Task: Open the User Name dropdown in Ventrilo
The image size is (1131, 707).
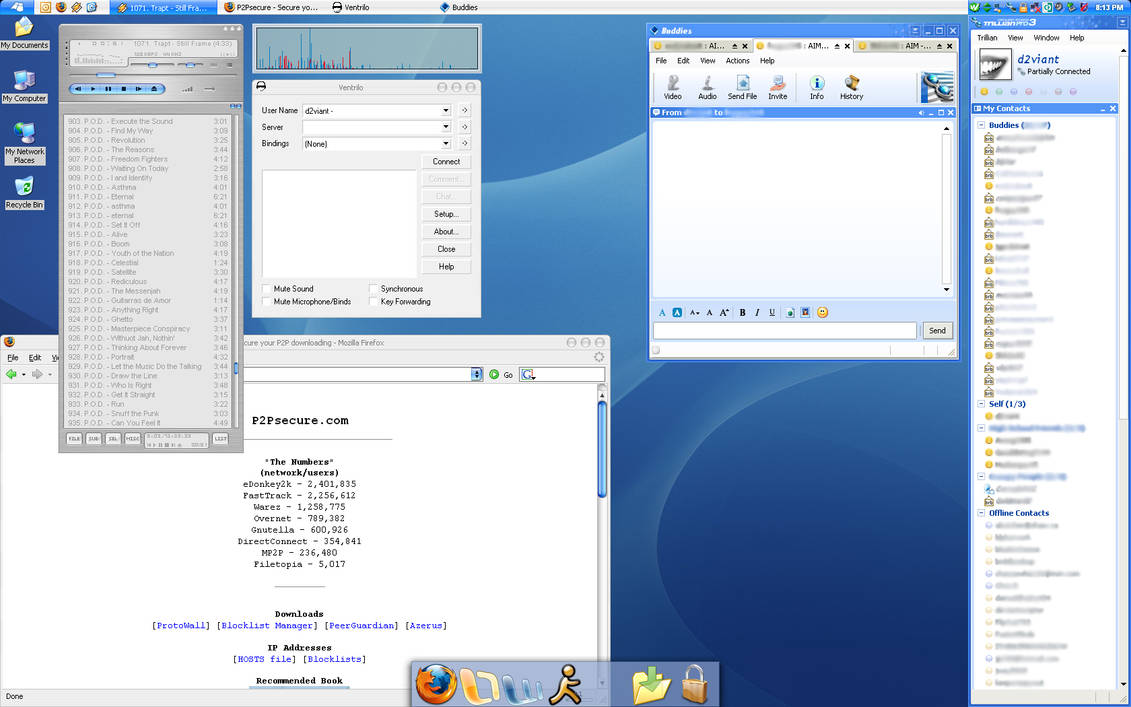Action: pyautogui.click(x=446, y=110)
